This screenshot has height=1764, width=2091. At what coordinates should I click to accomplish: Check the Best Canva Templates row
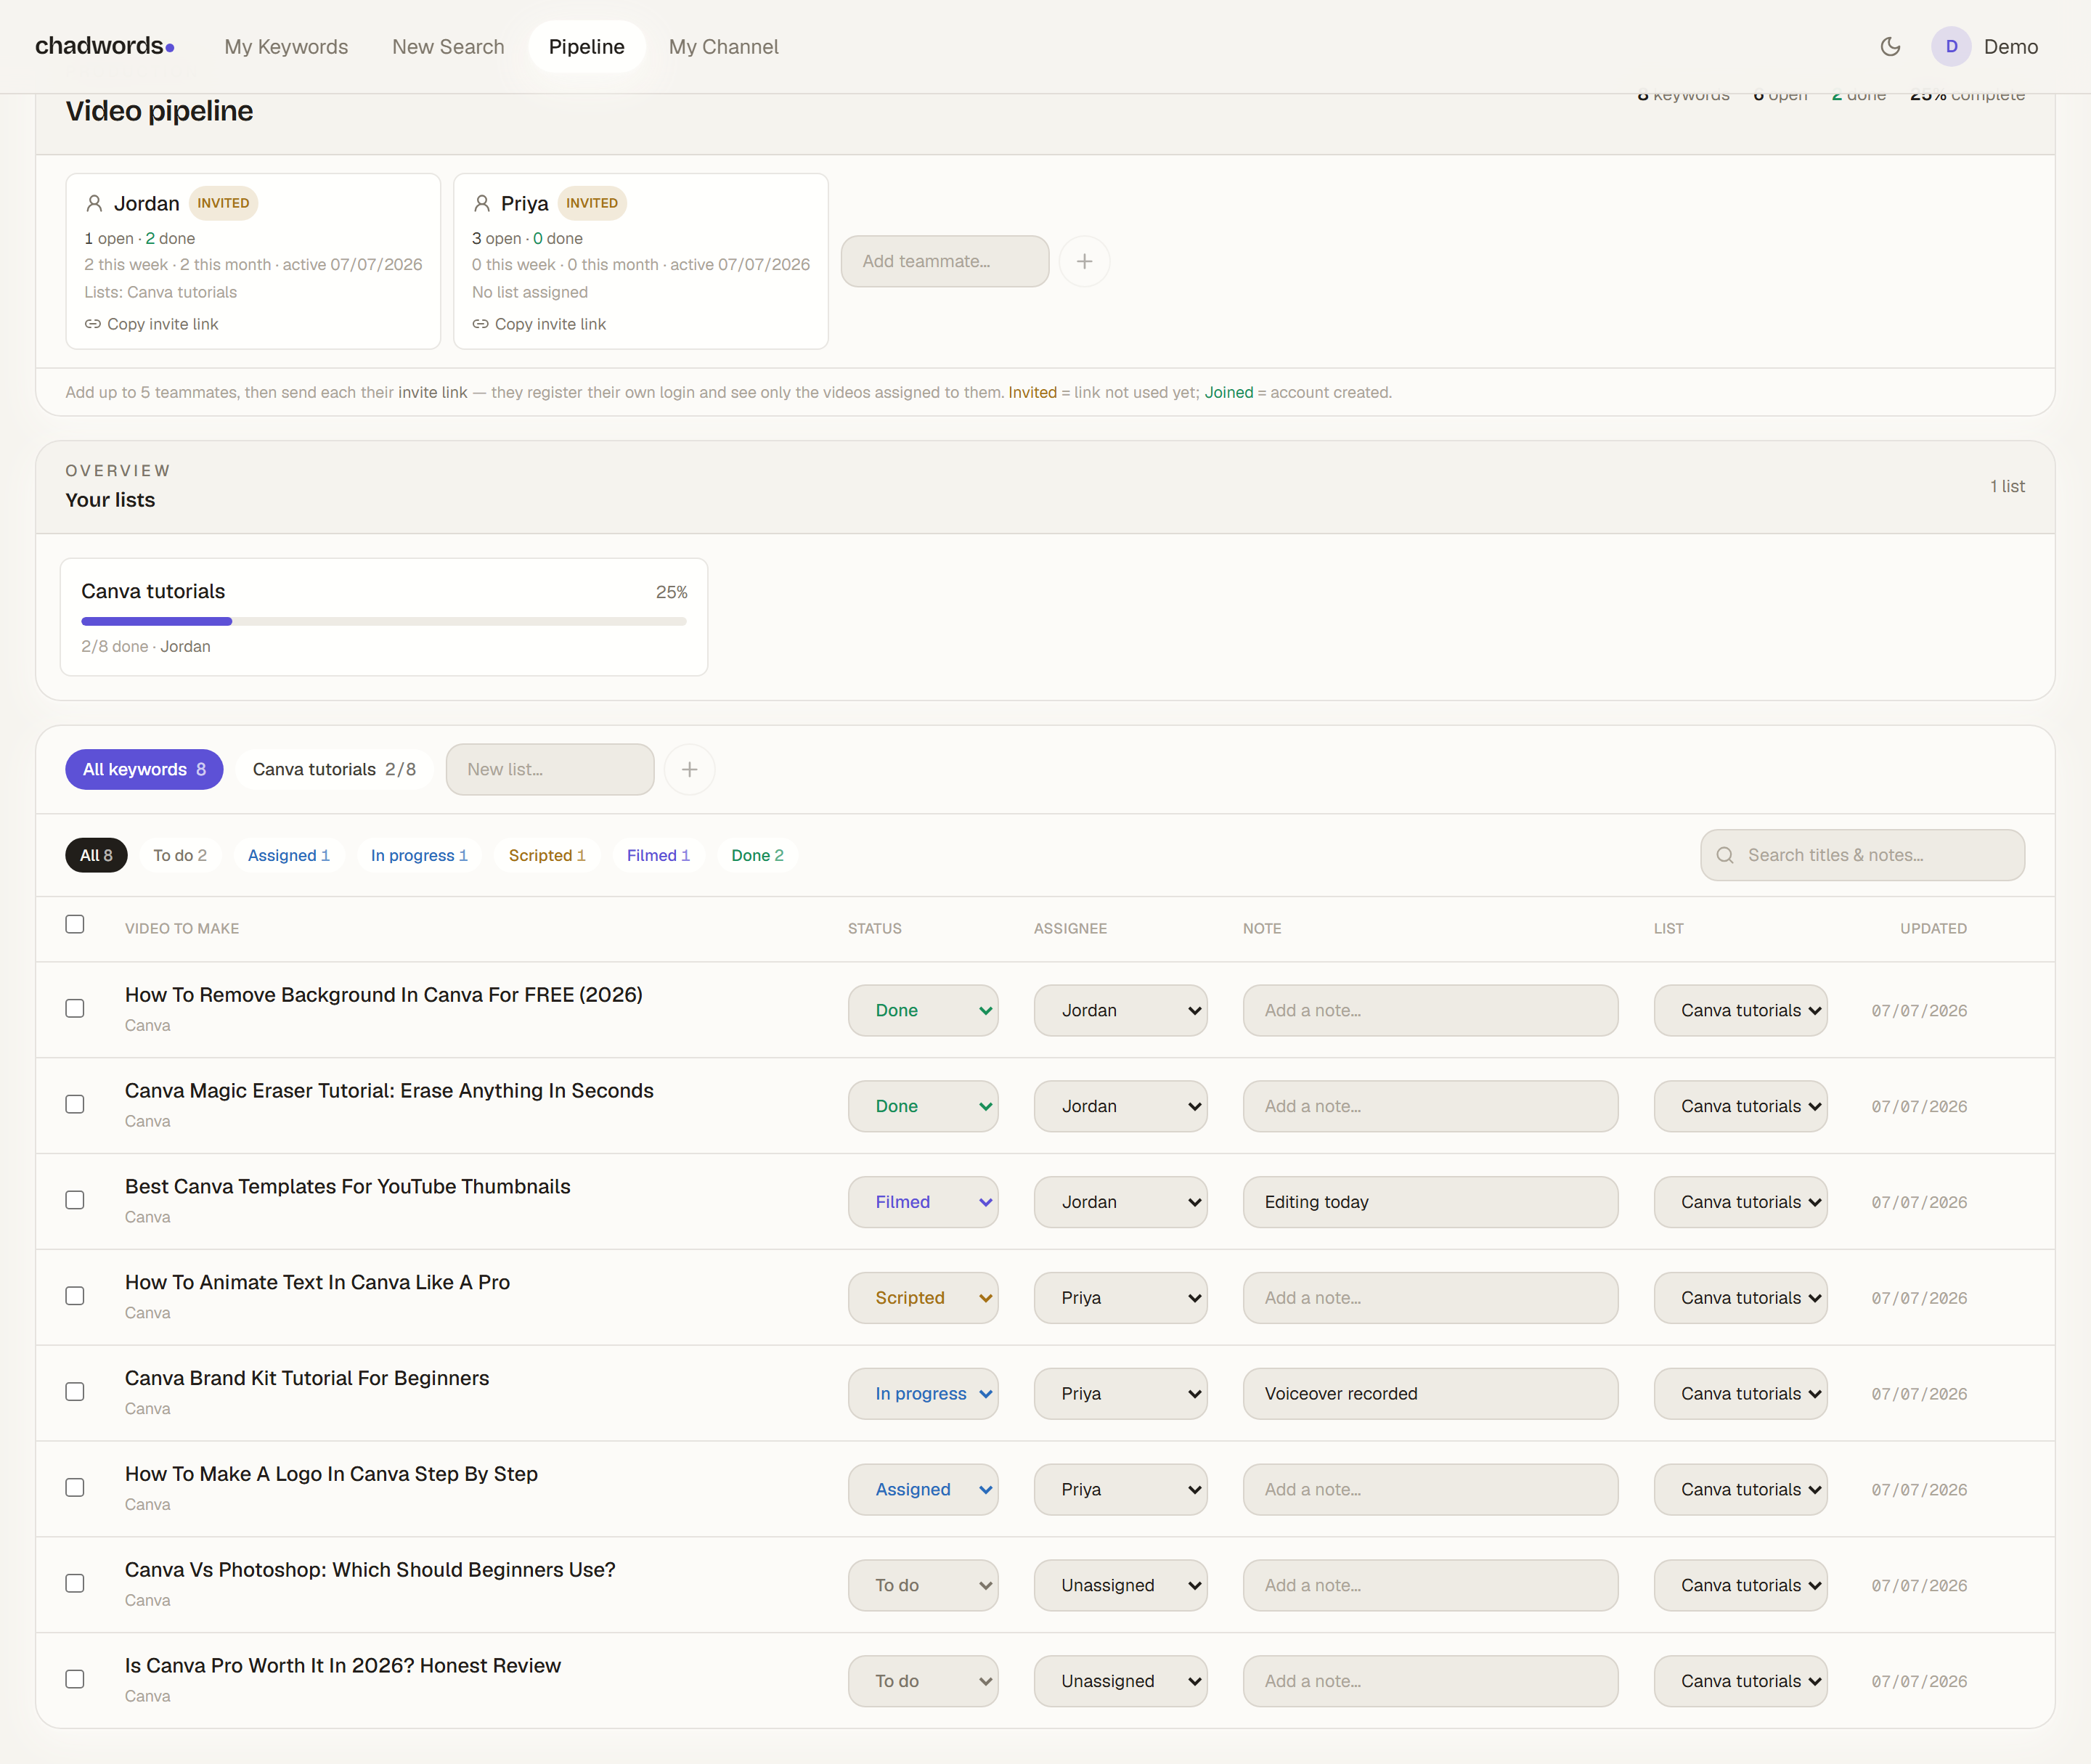[x=75, y=1200]
